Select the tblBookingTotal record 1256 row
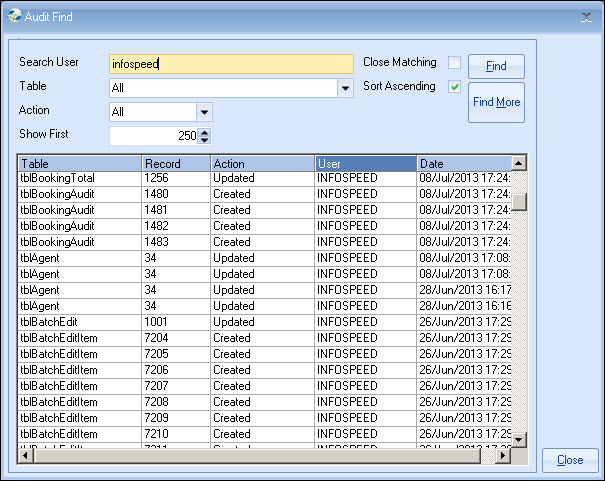 (x=200, y=178)
